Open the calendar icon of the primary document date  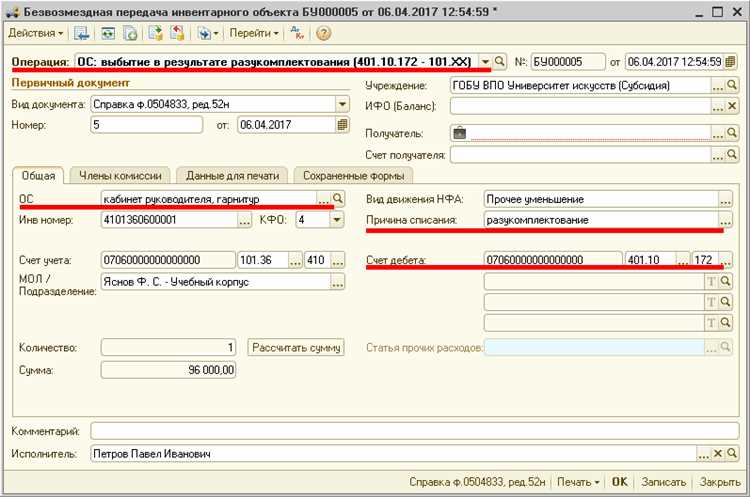(x=342, y=125)
